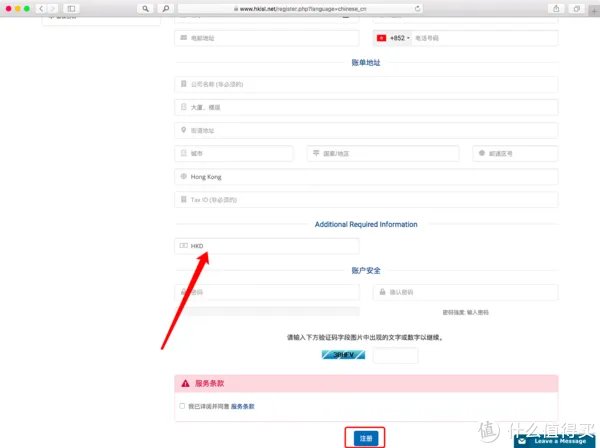
Task: Open the 服务条款 terms of service link
Action: click(243, 406)
